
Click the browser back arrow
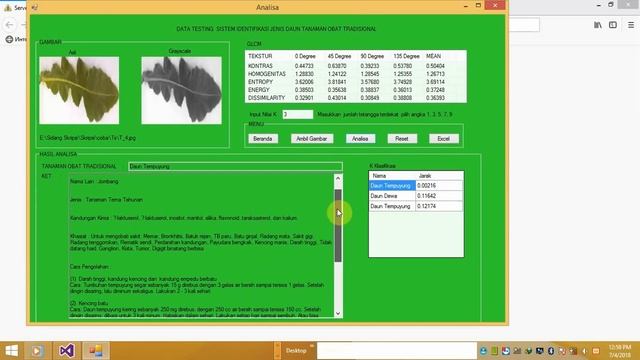click(9, 25)
